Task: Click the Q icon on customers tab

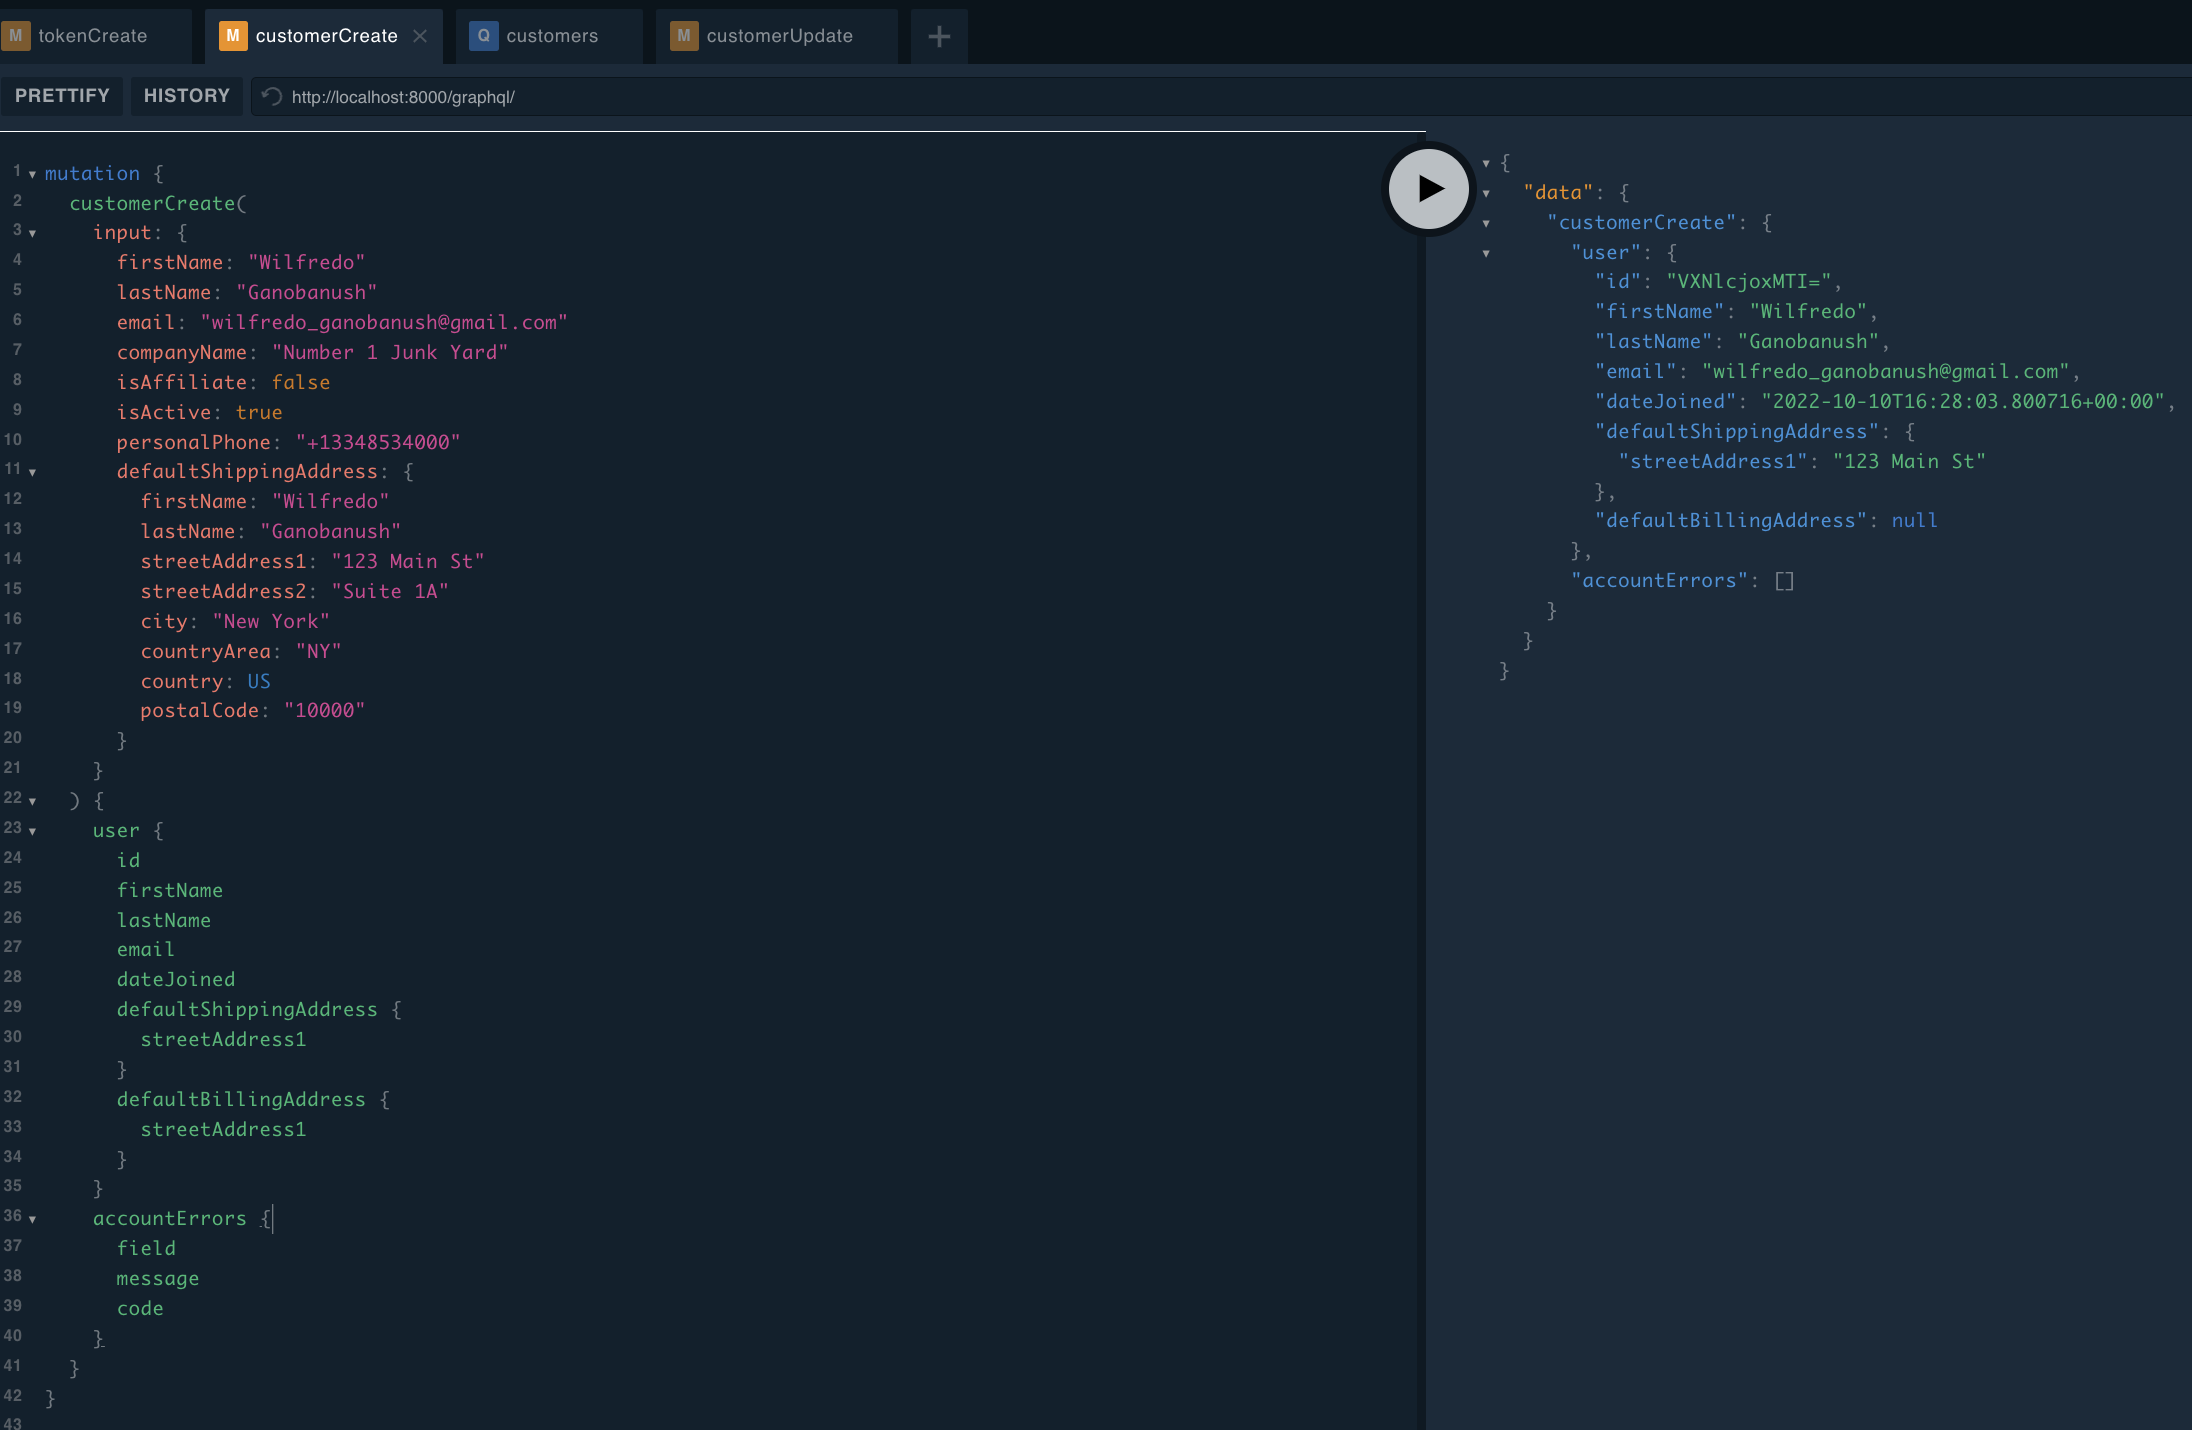Action: tap(483, 36)
